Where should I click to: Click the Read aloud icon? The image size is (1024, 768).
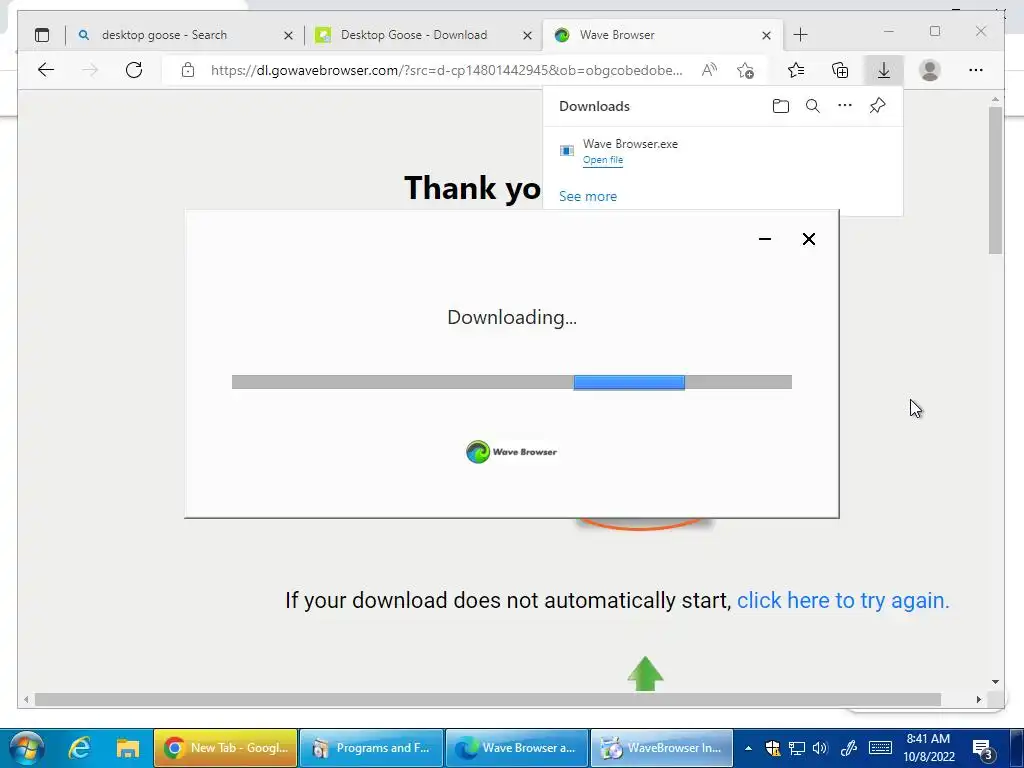click(x=709, y=70)
